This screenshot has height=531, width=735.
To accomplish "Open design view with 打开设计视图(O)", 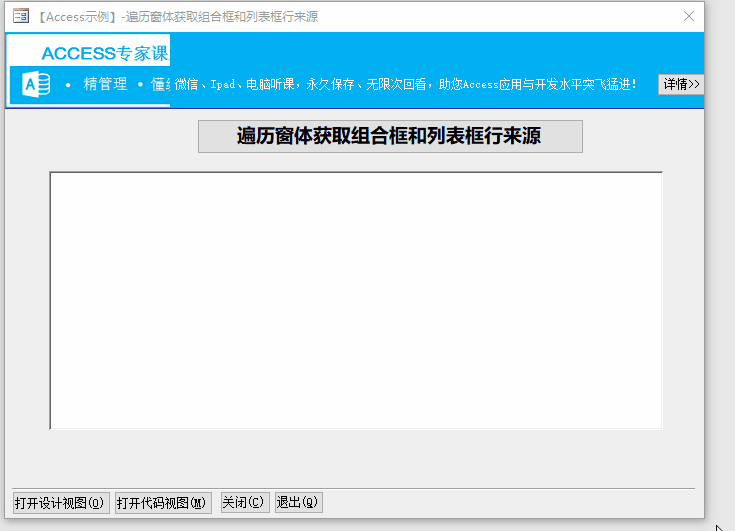I will pyautogui.click(x=61, y=503).
